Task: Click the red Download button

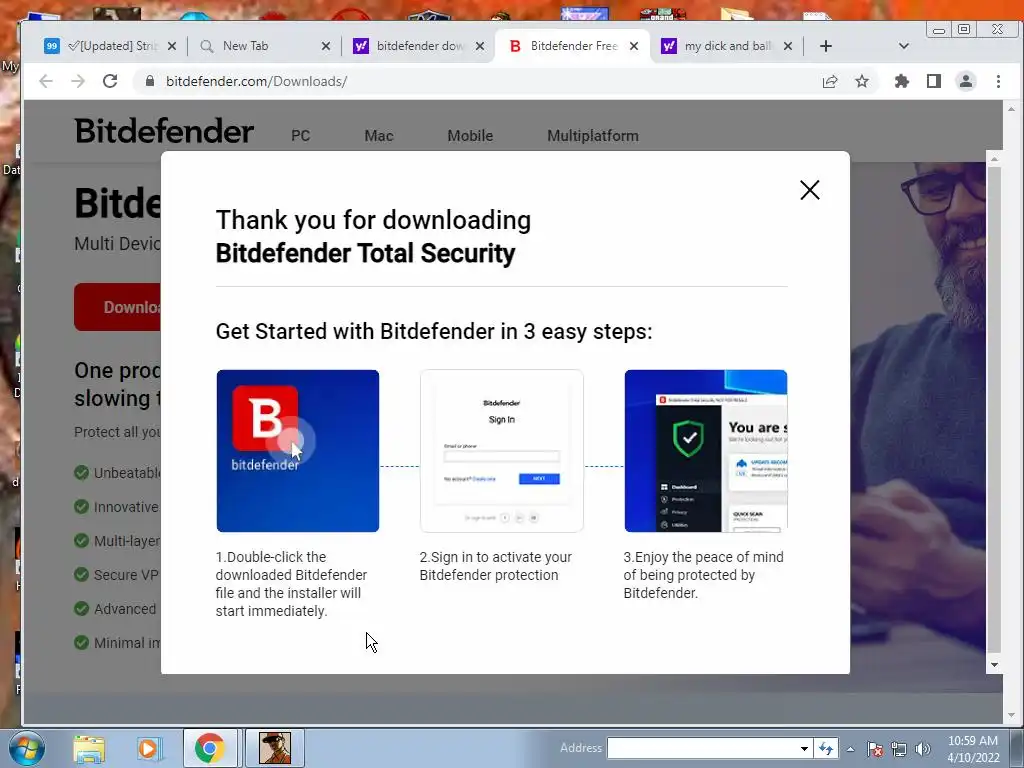Action: [118, 307]
